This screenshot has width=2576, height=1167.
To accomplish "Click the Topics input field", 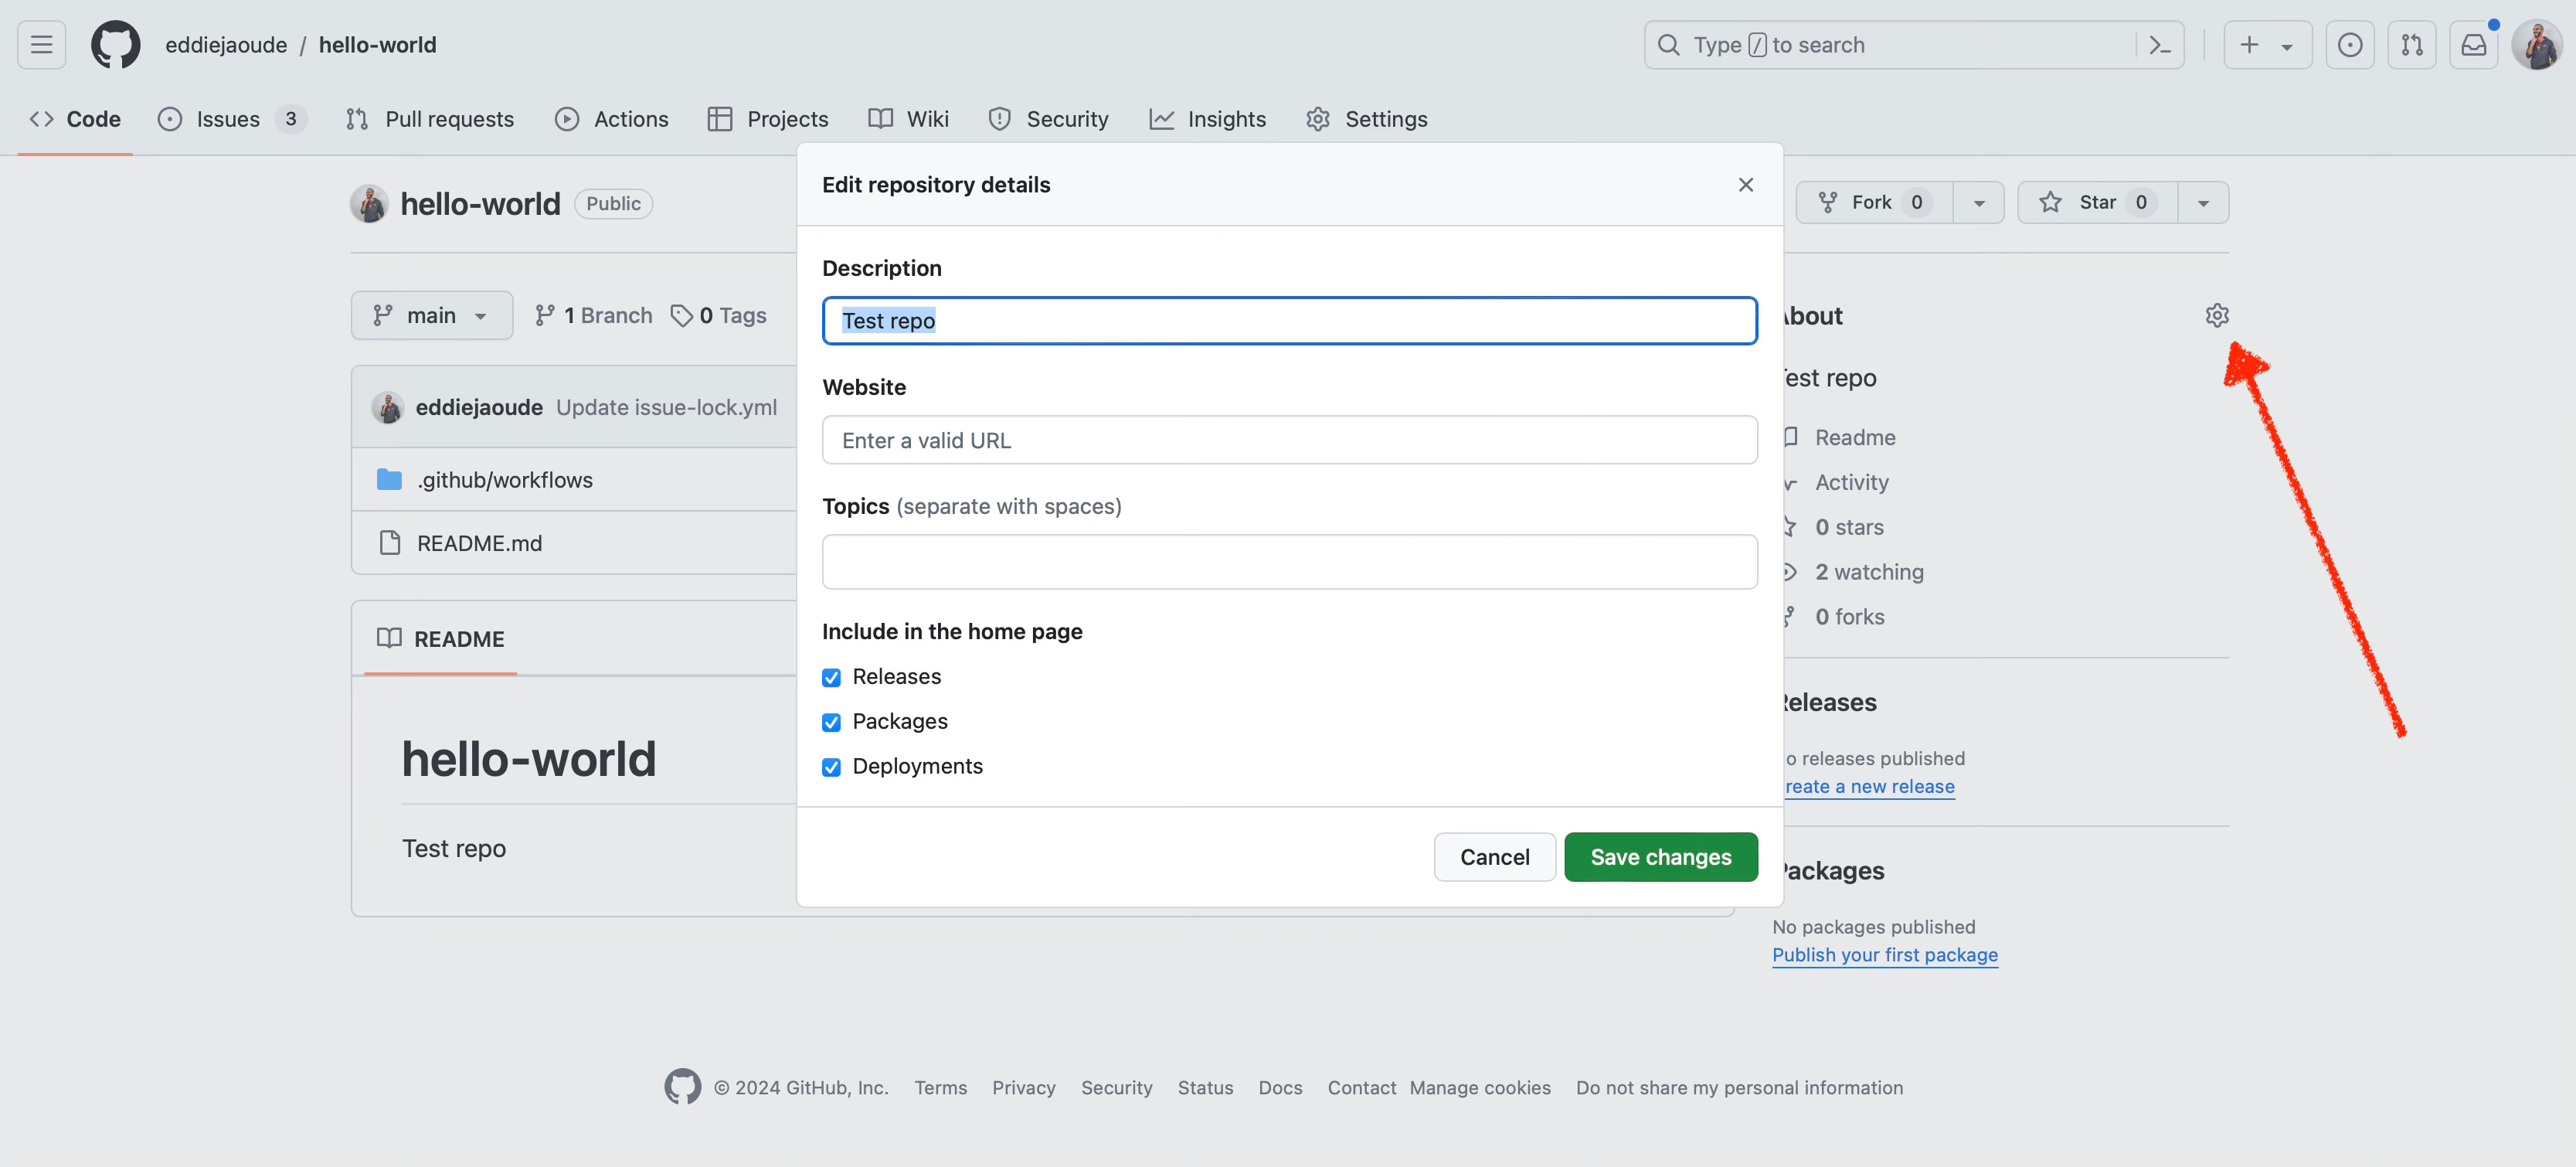I will 1290,562.
